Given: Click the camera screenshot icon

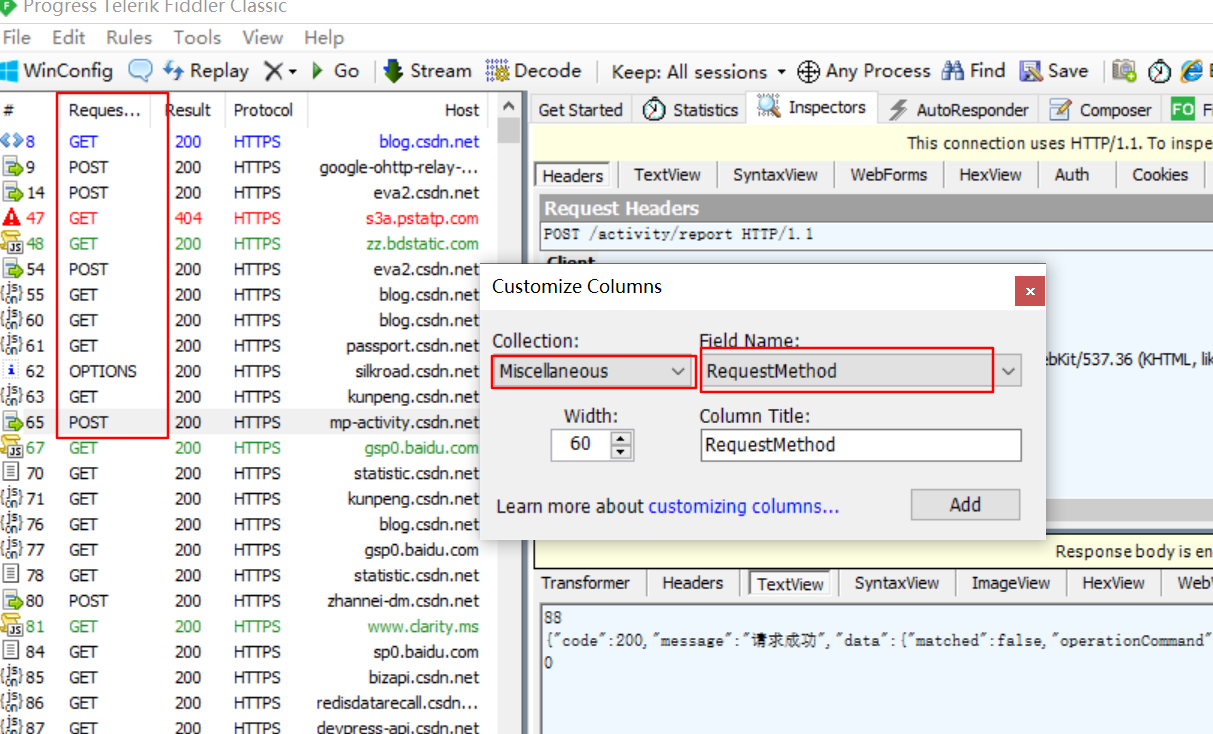Looking at the screenshot, I should click(1124, 71).
